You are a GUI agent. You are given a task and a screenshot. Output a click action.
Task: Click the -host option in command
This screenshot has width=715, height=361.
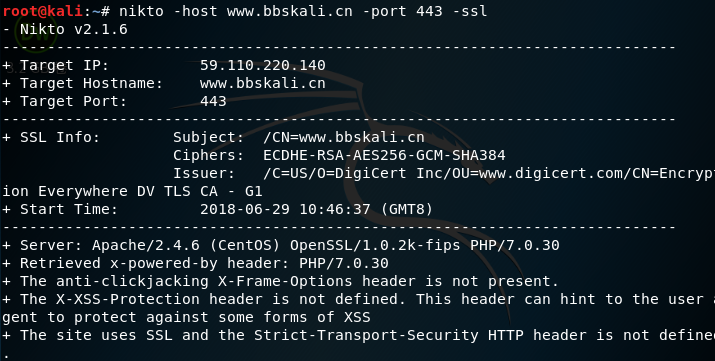(x=196, y=10)
